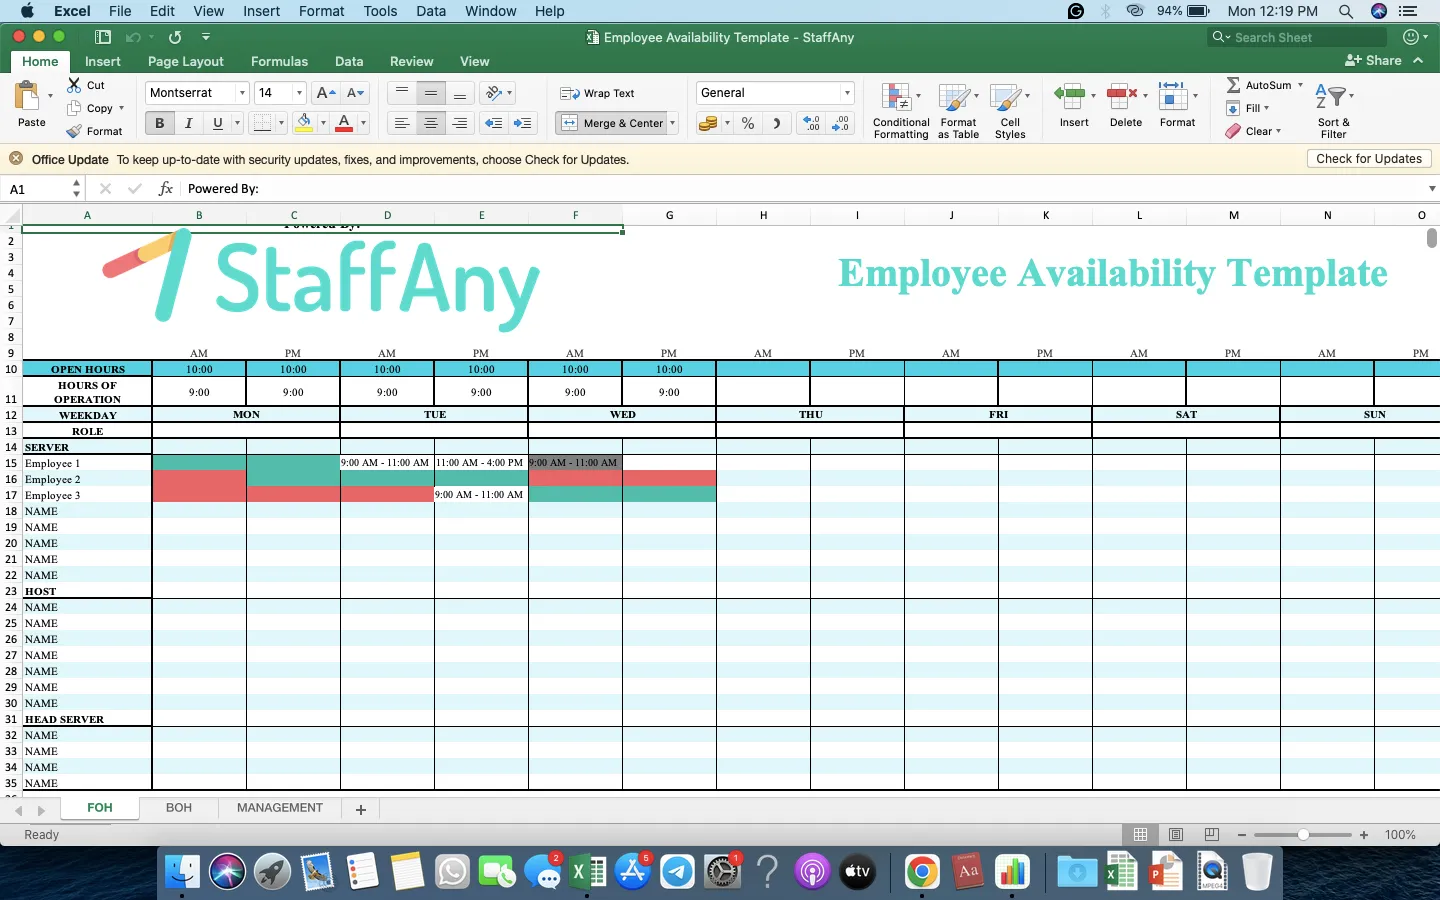1440x900 pixels.
Task: Dismiss the Office Update notification
Action: click(16, 159)
